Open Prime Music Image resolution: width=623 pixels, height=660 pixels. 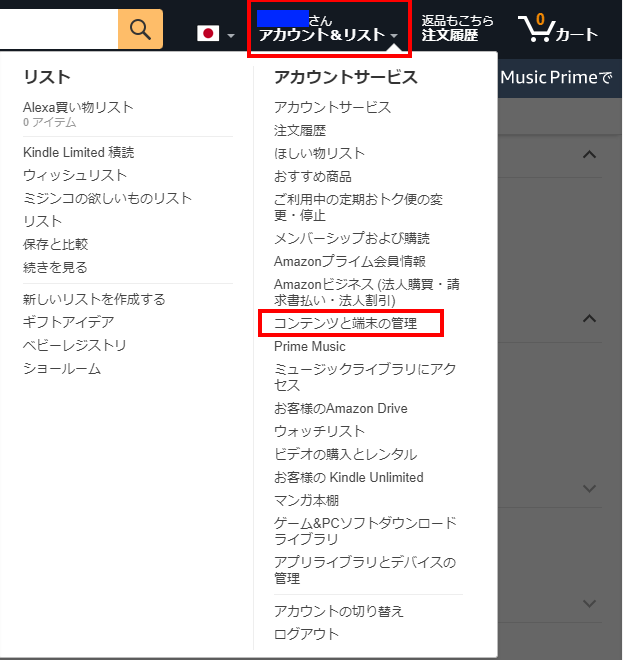tap(310, 346)
